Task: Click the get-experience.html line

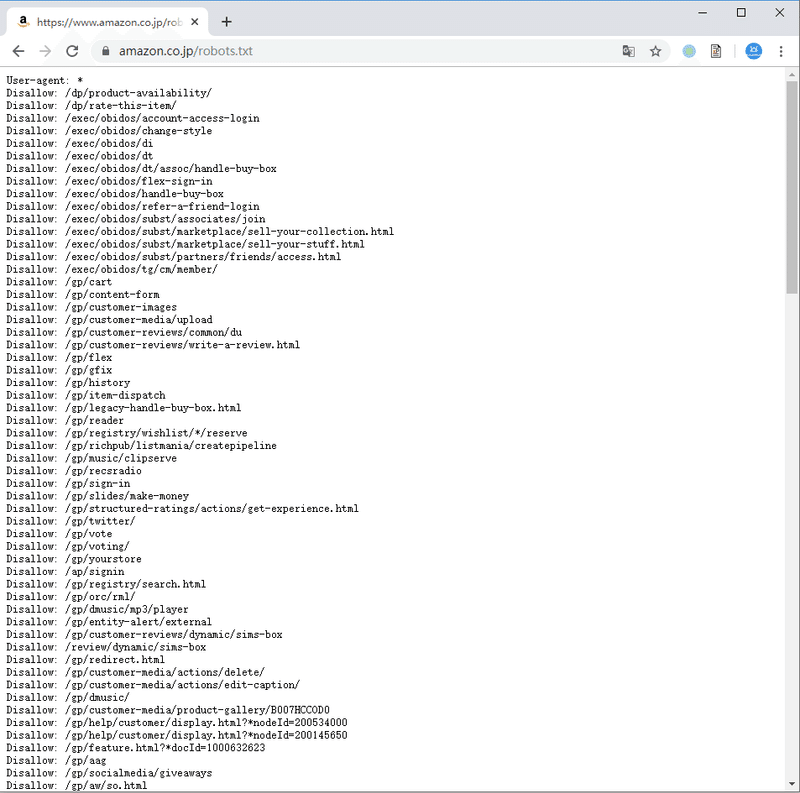Action: point(183,509)
